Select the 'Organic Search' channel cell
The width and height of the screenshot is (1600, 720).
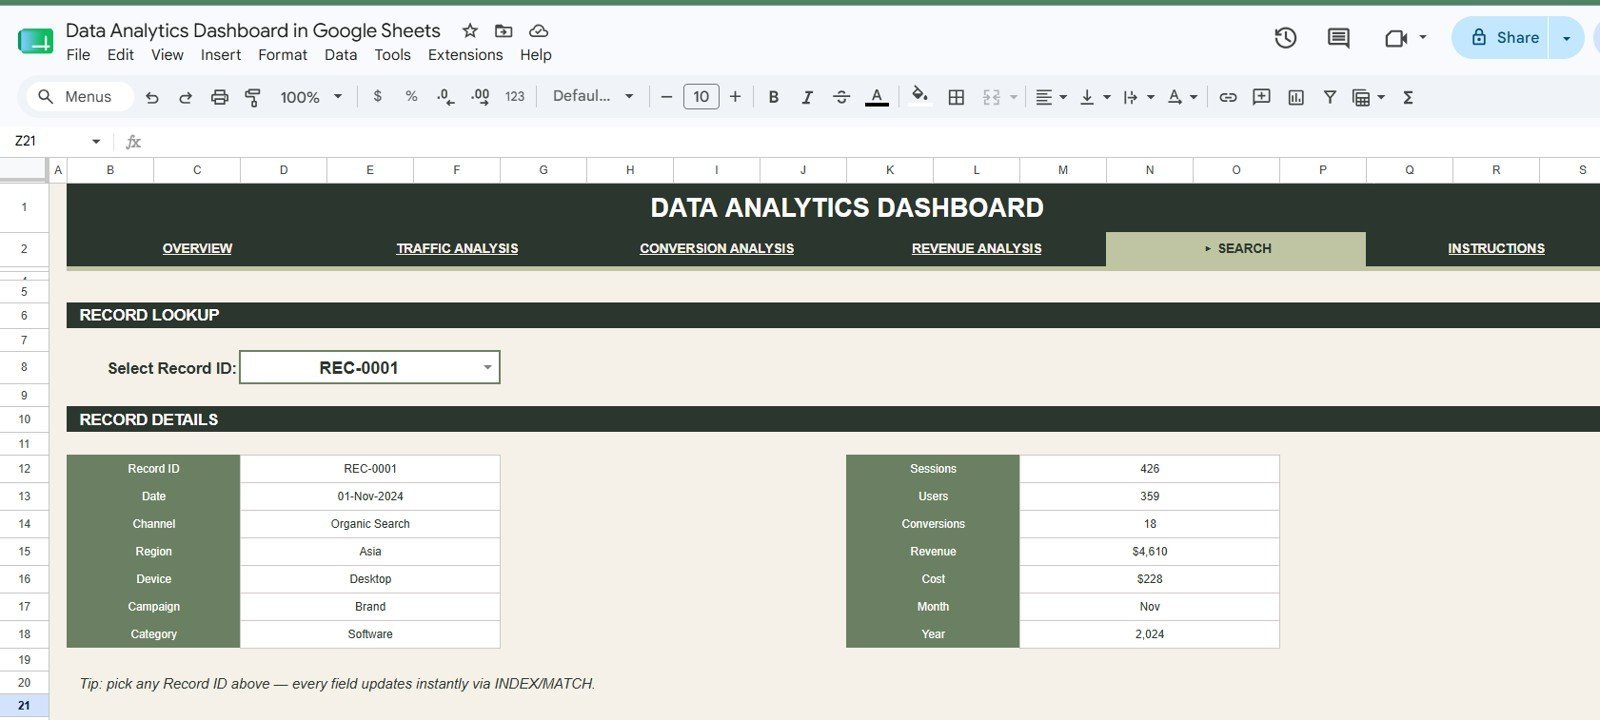click(x=370, y=524)
